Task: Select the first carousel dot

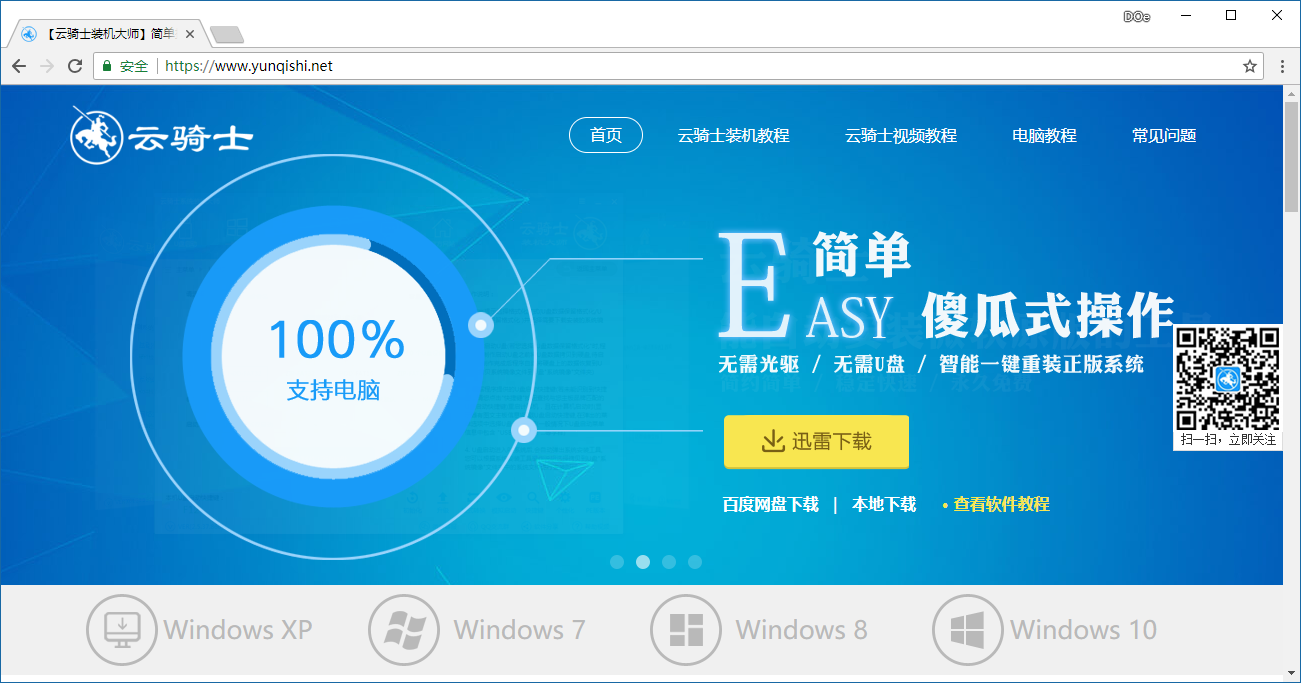Action: [x=617, y=562]
